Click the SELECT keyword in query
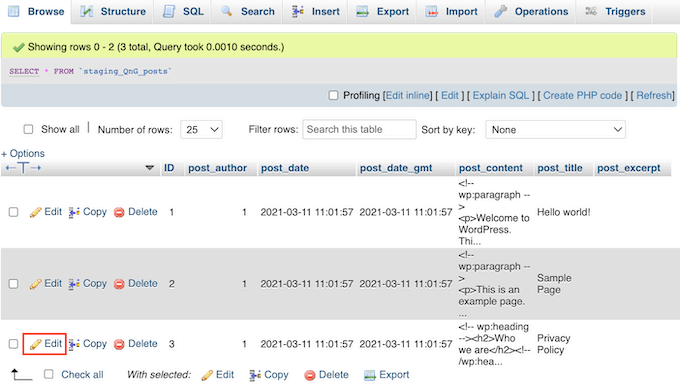The height and width of the screenshot is (384, 680). click(x=24, y=71)
